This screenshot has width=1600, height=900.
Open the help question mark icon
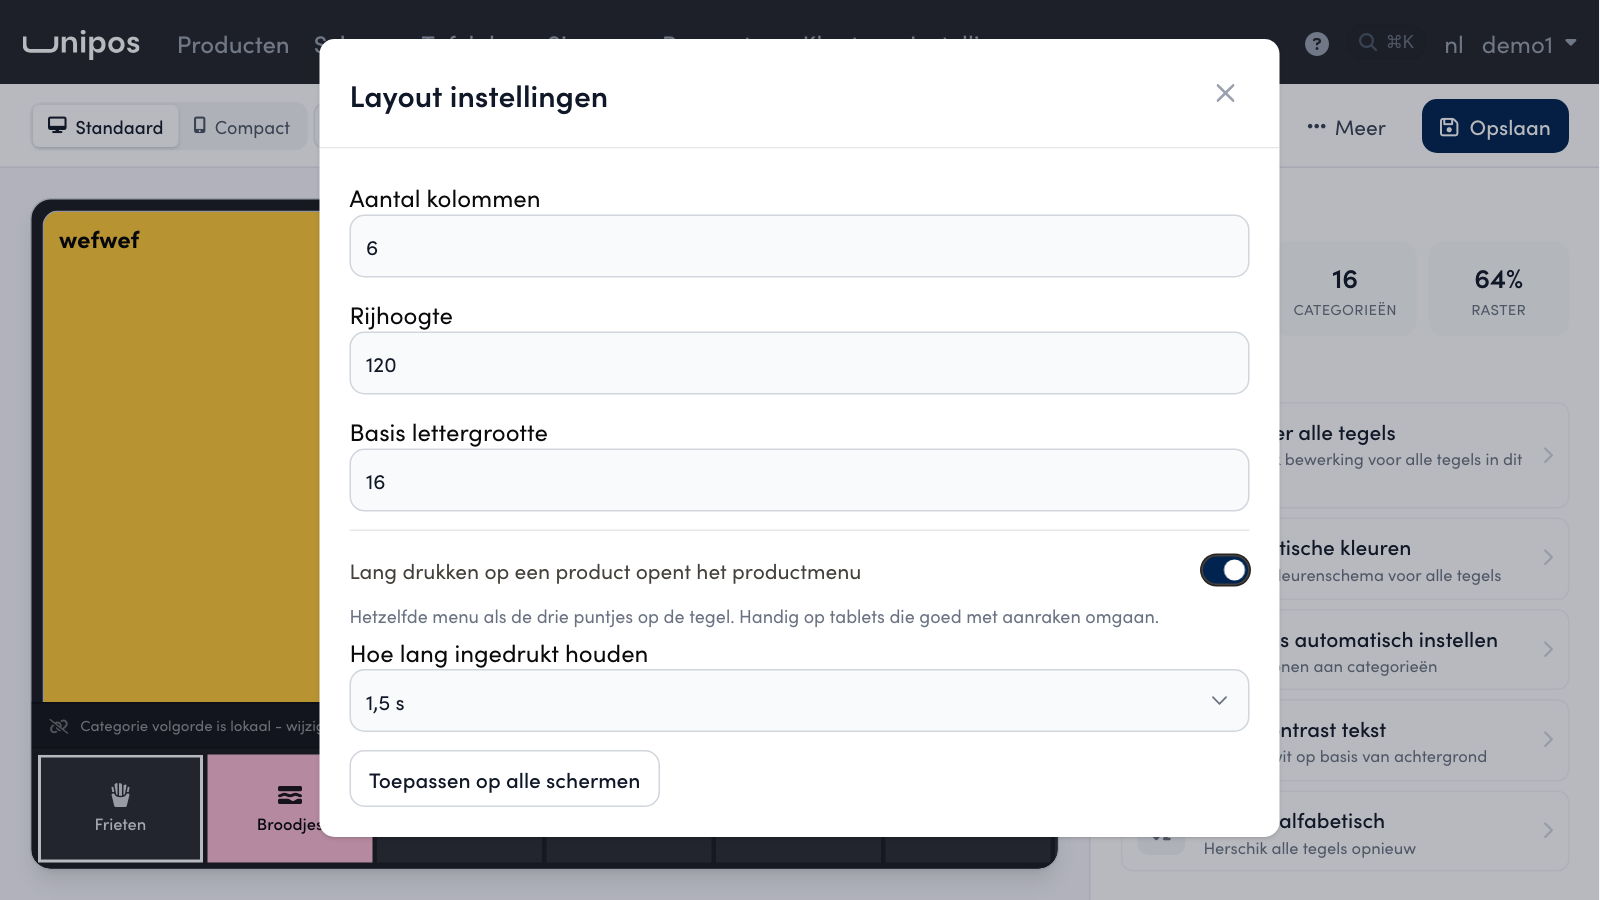click(1317, 44)
